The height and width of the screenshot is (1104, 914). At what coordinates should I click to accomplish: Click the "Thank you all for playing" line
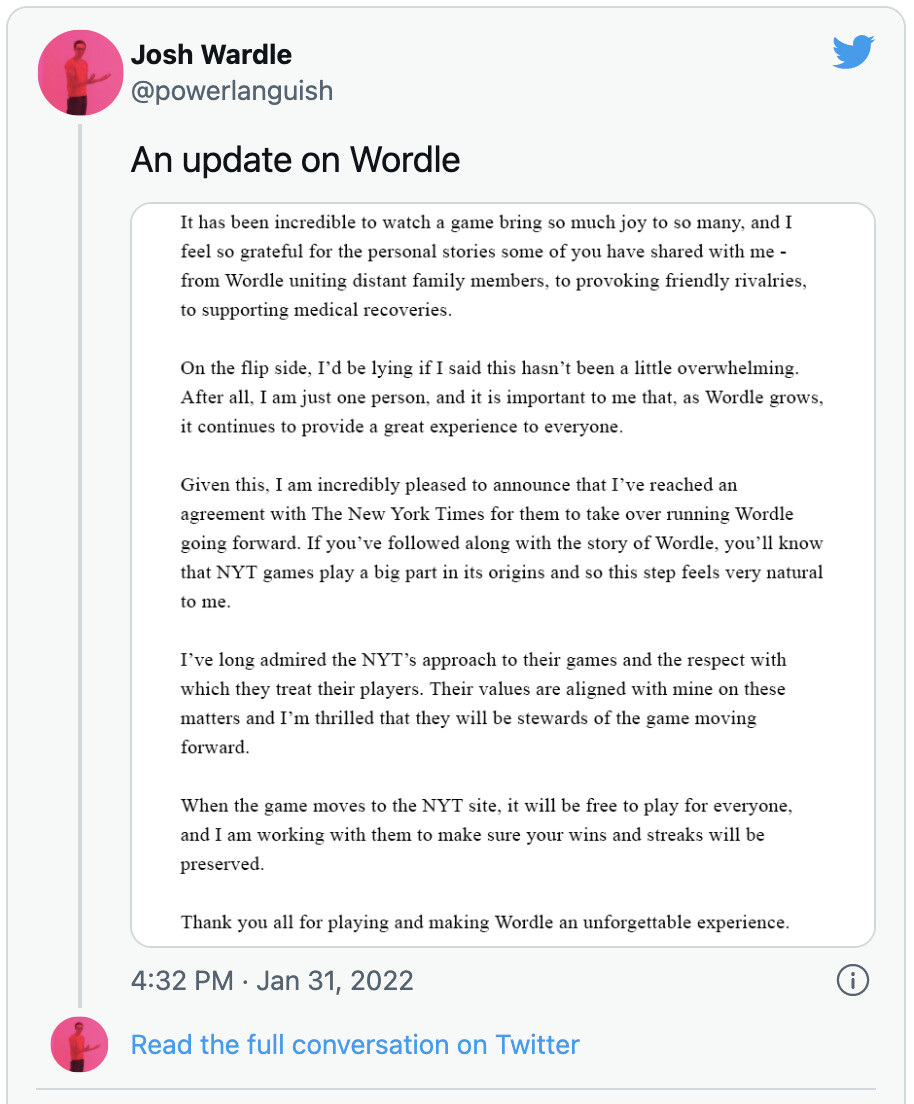[485, 921]
